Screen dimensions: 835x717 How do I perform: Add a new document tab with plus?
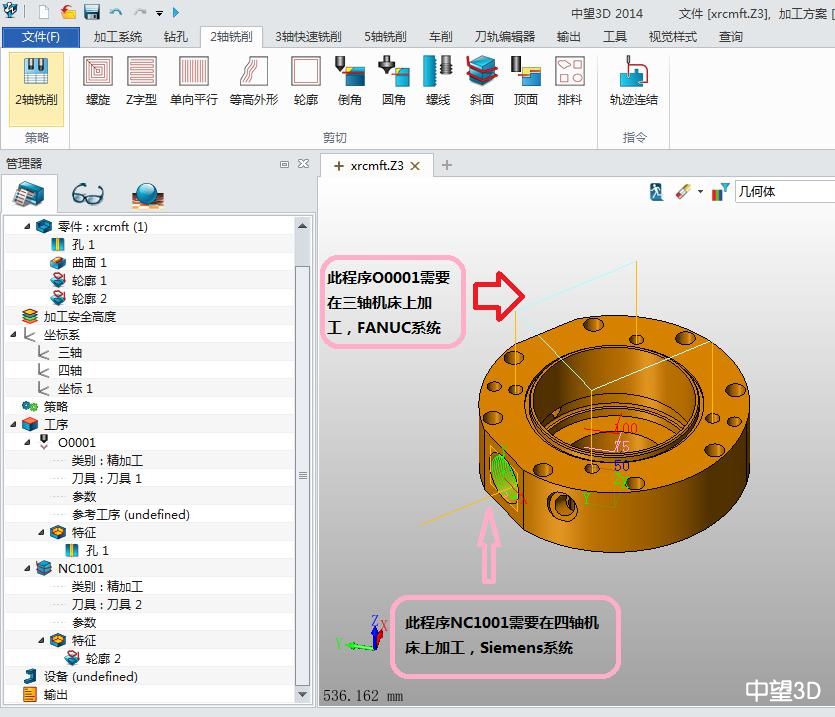pos(447,165)
